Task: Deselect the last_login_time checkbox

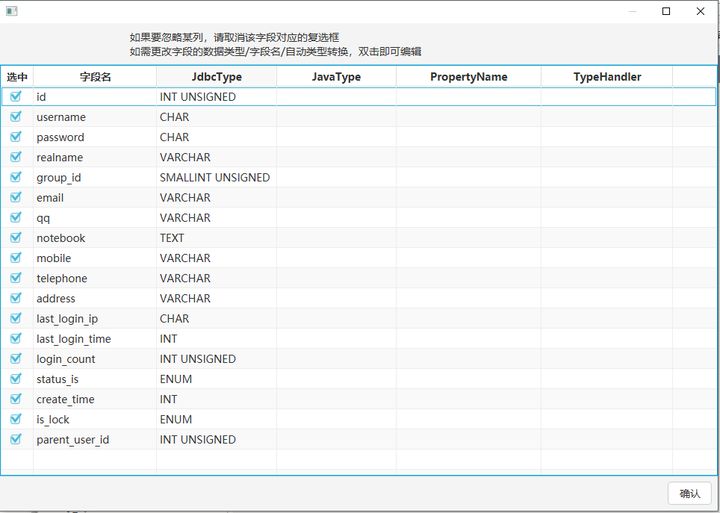Action: tap(16, 338)
